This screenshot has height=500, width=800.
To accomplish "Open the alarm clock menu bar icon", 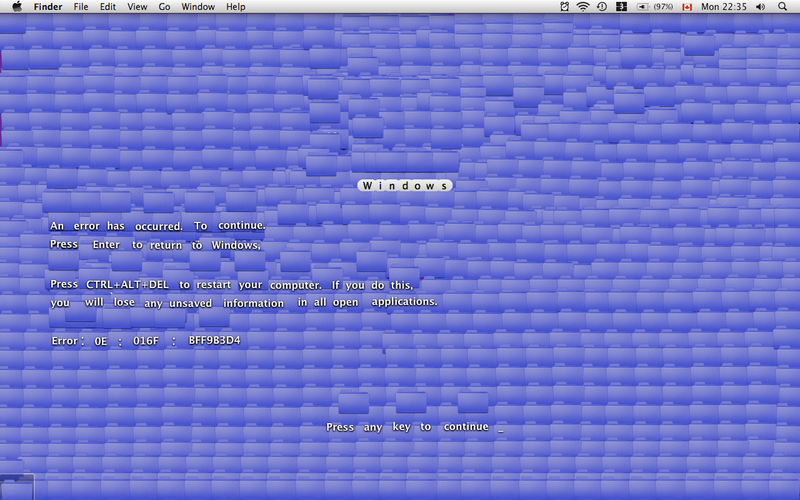I will point(564,7).
